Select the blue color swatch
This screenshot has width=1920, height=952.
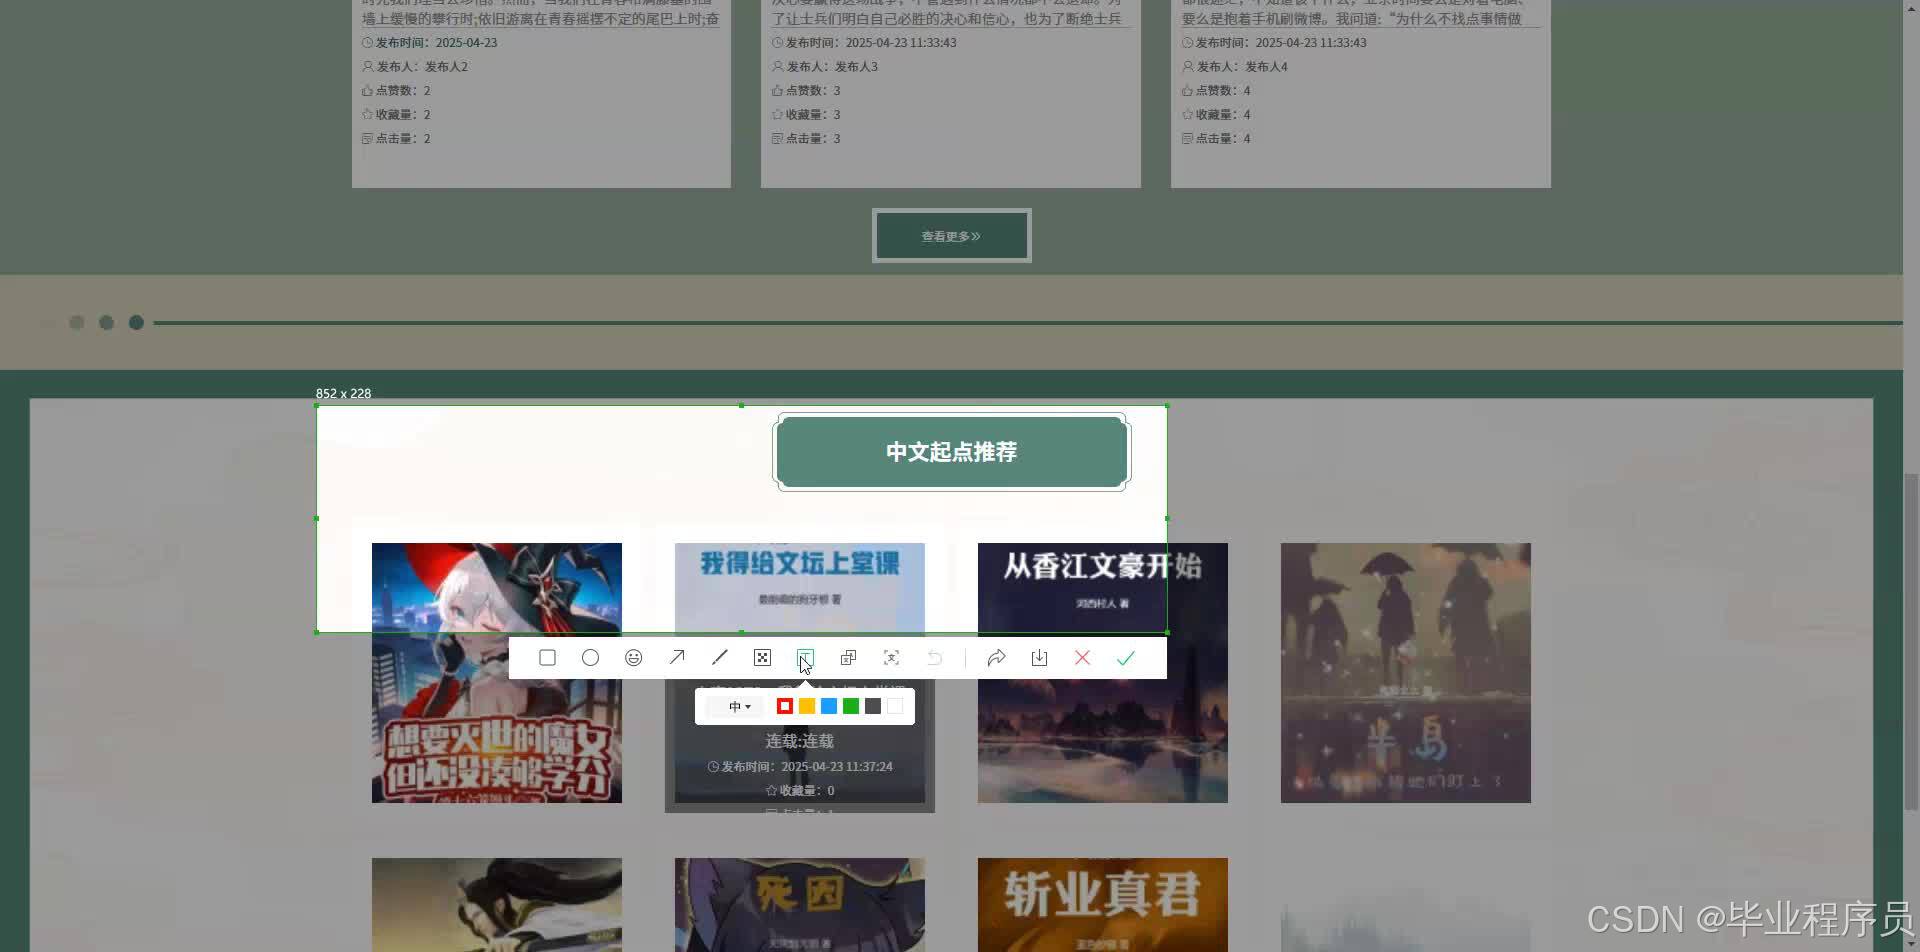pyautogui.click(x=829, y=705)
